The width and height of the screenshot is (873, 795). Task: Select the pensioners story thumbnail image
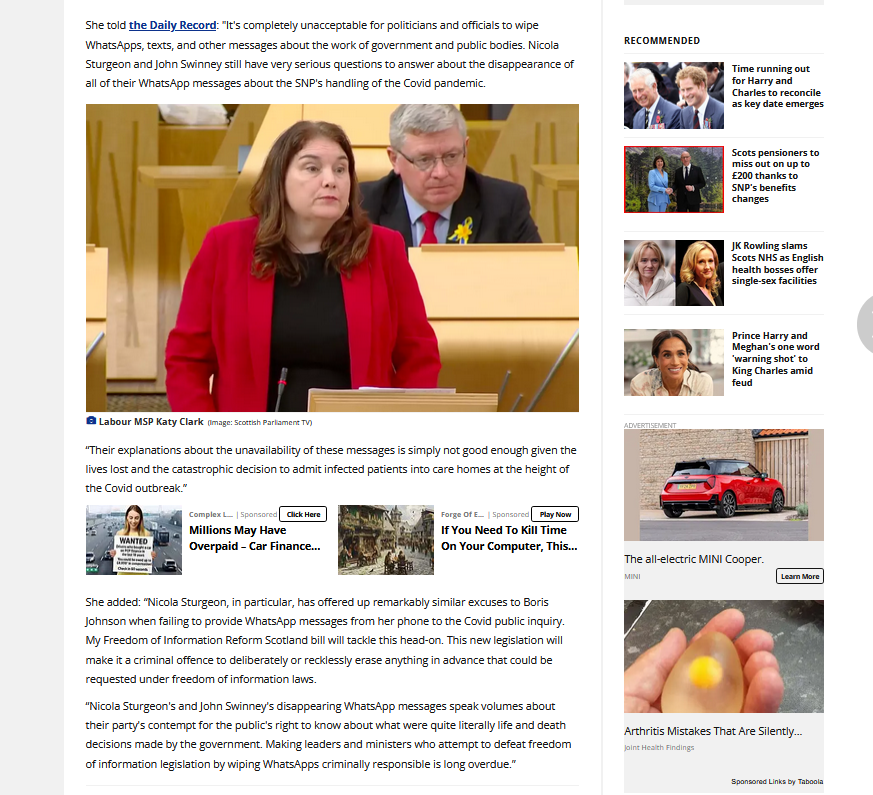click(674, 179)
